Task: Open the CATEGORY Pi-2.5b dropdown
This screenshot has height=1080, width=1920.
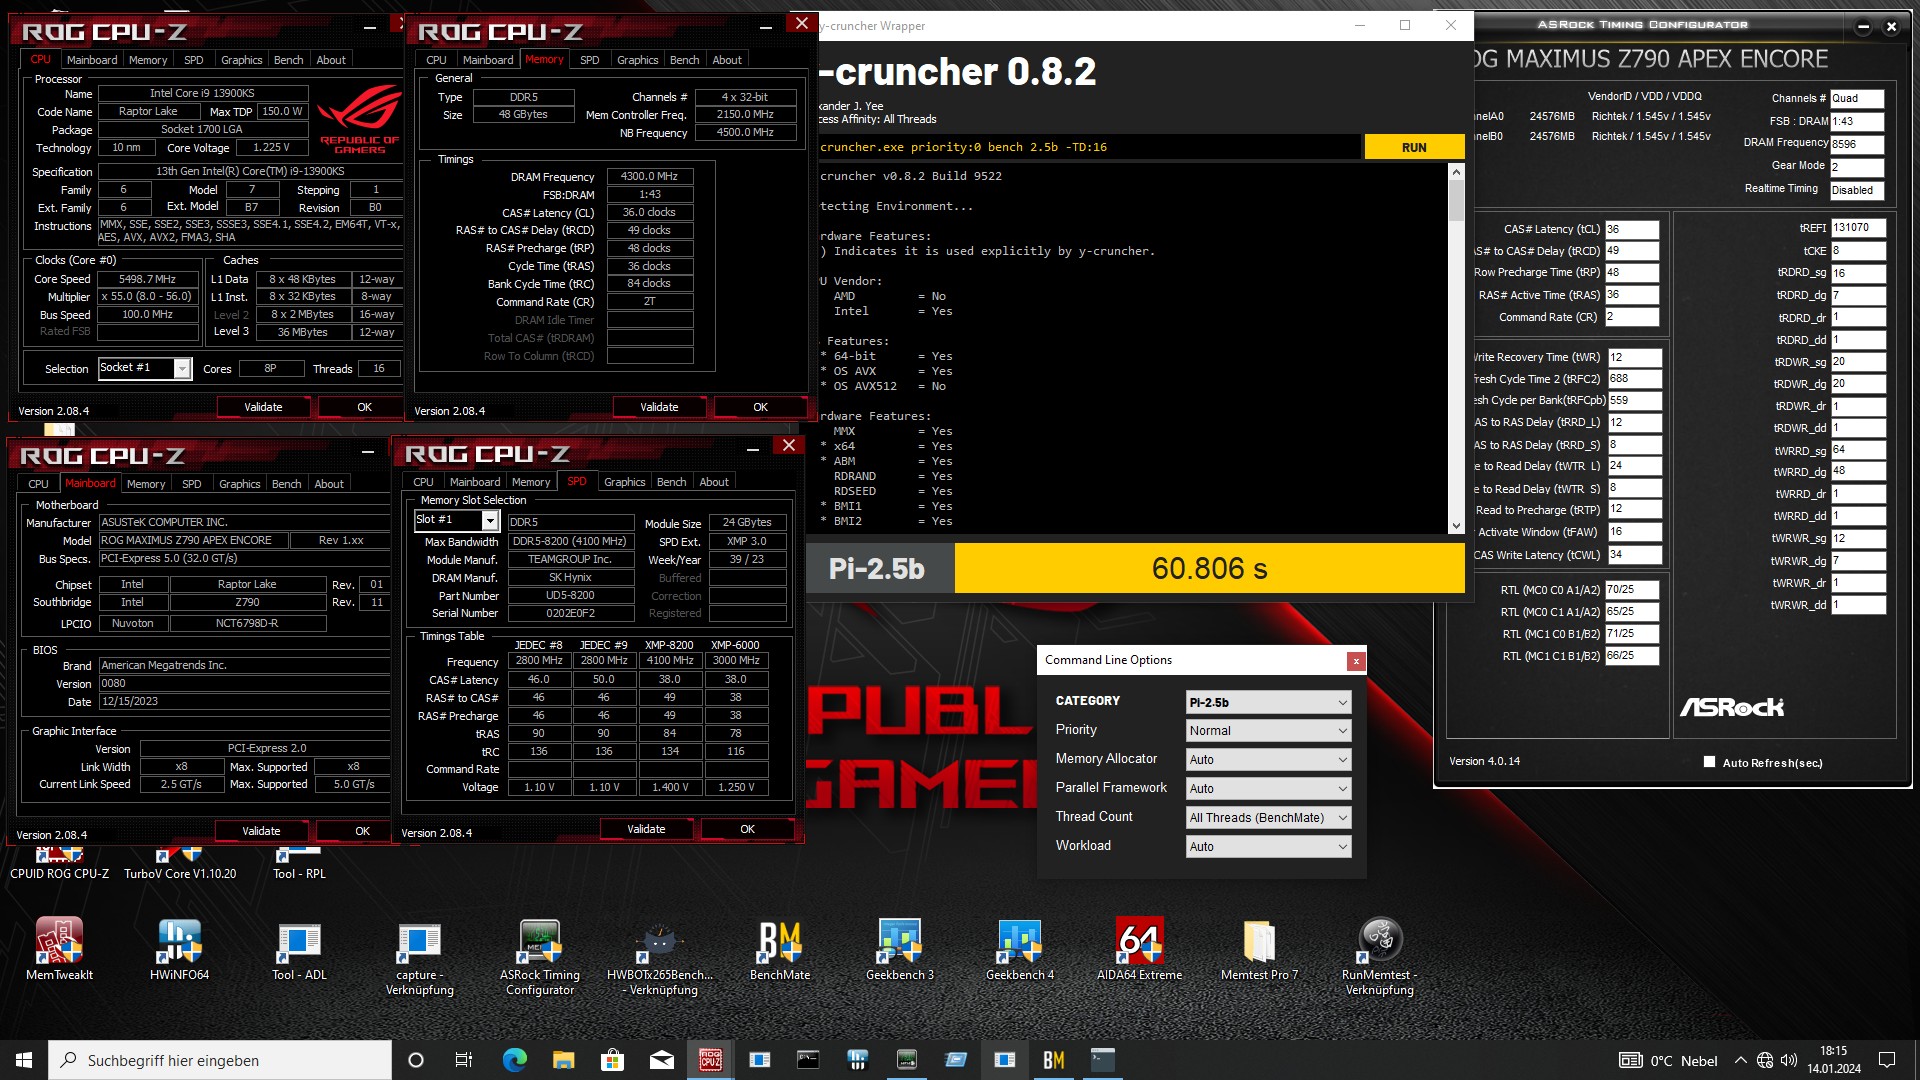Action: click(x=1268, y=702)
